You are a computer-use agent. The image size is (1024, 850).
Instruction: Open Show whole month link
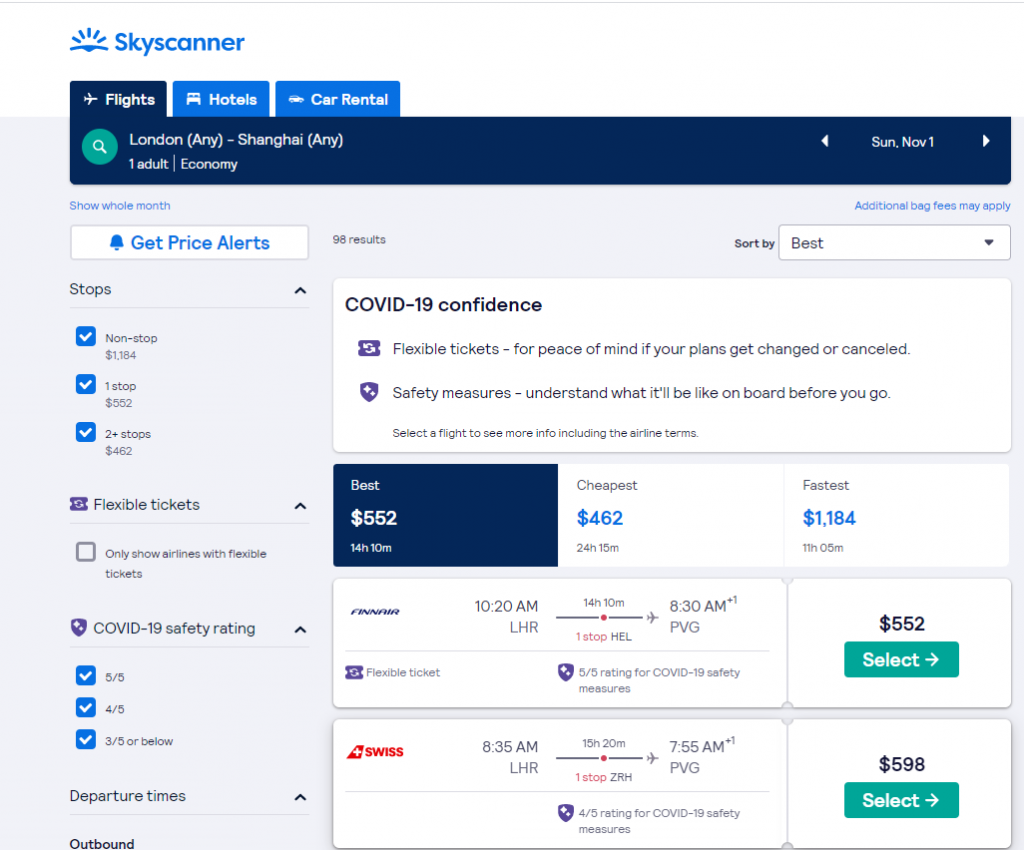point(120,206)
